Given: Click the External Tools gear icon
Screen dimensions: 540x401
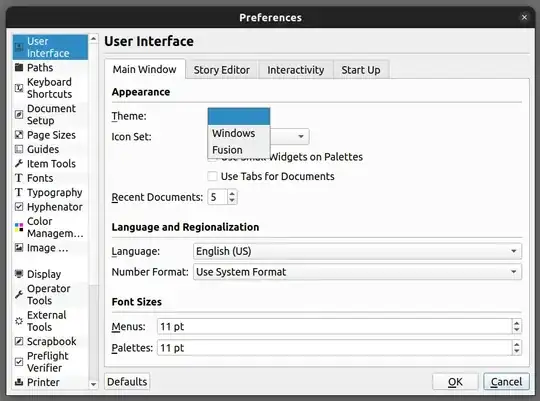Looking at the screenshot, I should pos(19,321).
